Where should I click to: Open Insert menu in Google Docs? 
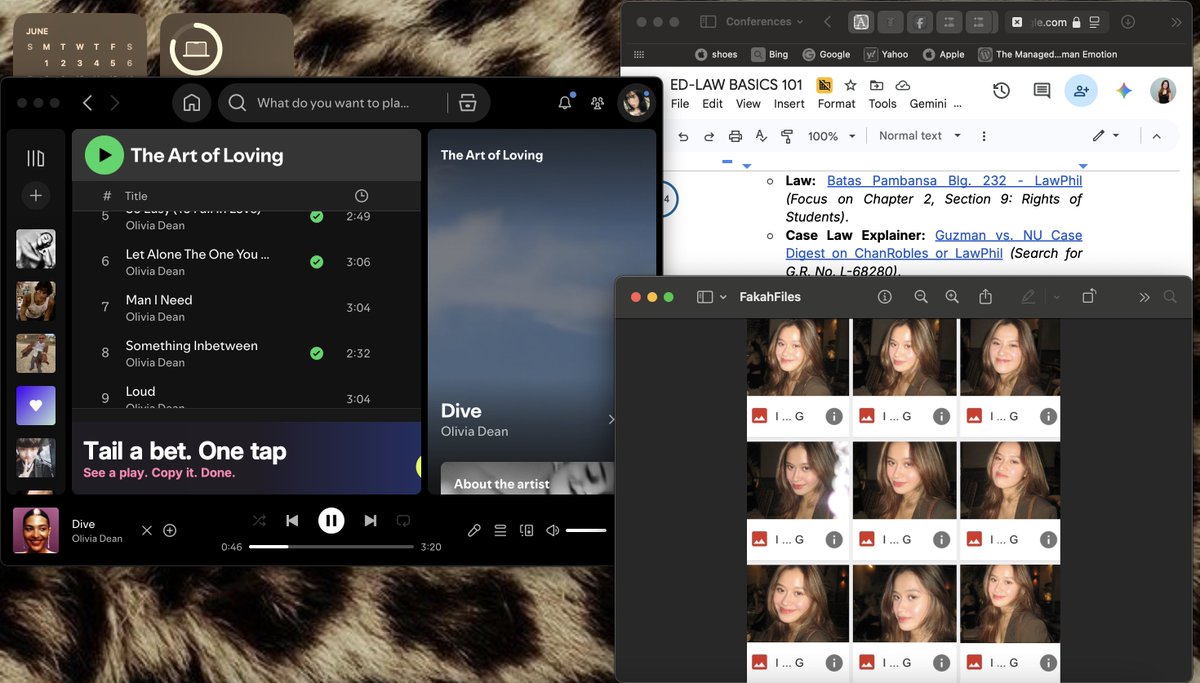tap(789, 103)
